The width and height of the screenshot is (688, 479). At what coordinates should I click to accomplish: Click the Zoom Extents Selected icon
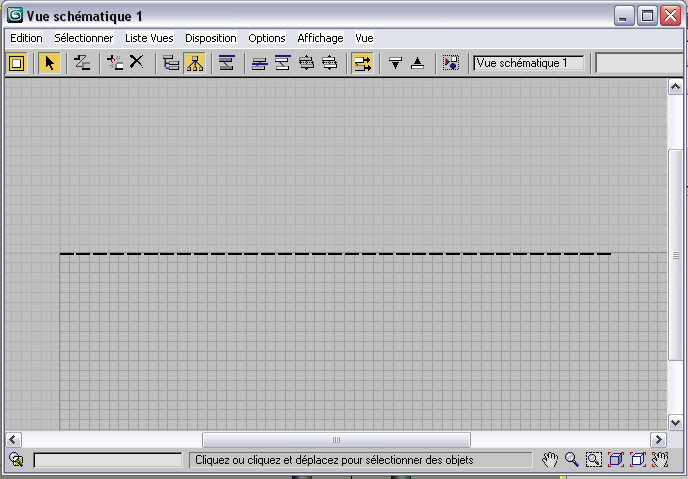tap(638, 459)
